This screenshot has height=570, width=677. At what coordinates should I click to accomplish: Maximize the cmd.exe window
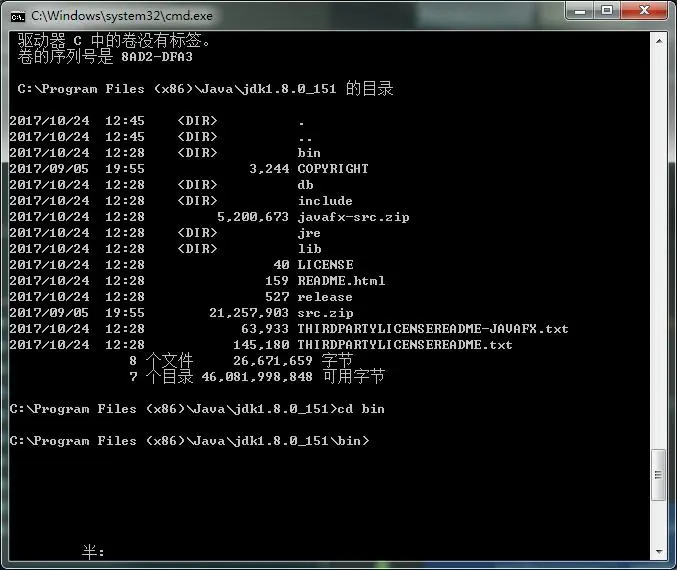pyautogui.click(x=607, y=11)
